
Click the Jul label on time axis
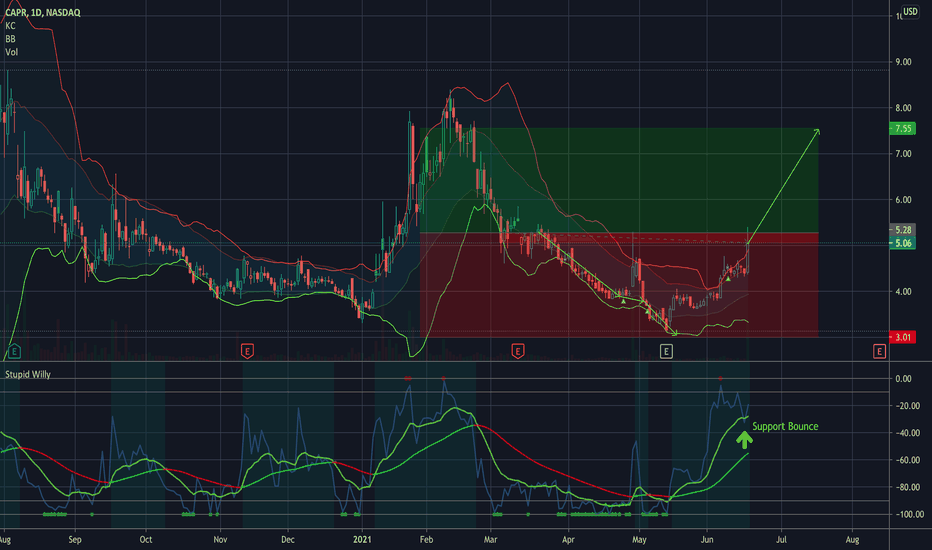[x=781, y=540]
